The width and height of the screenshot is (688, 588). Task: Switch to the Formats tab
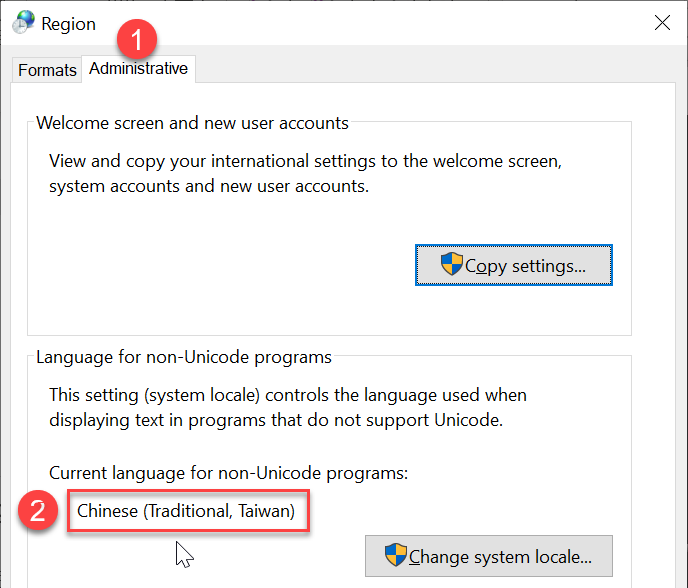47,70
